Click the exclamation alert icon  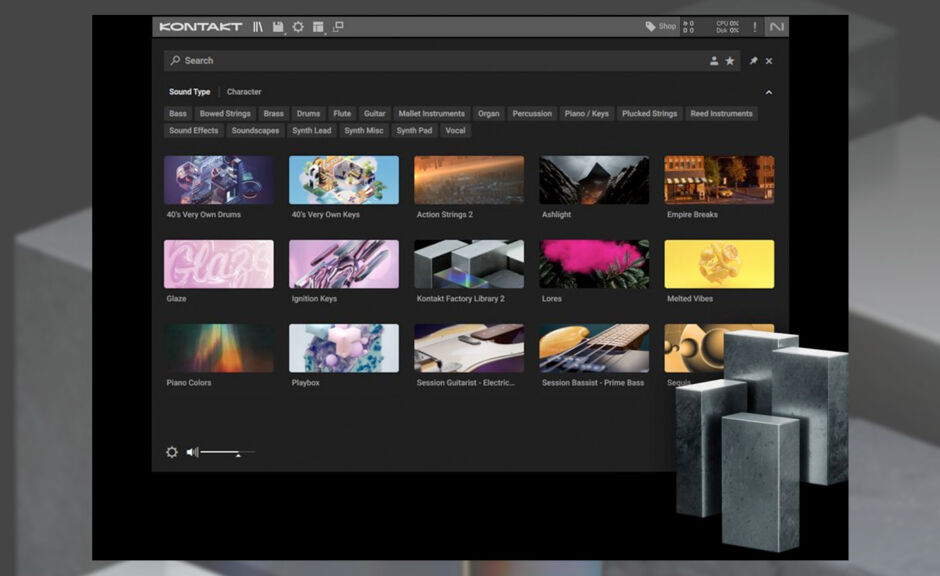[x=754, y=27]
